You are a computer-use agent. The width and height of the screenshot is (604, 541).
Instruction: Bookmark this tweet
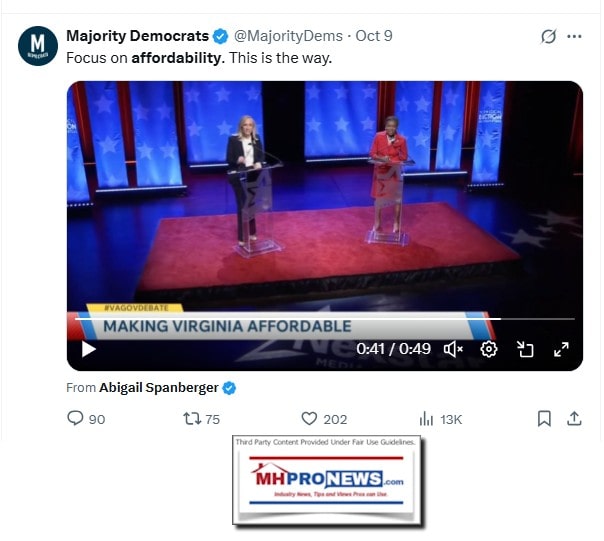(544, 419)
